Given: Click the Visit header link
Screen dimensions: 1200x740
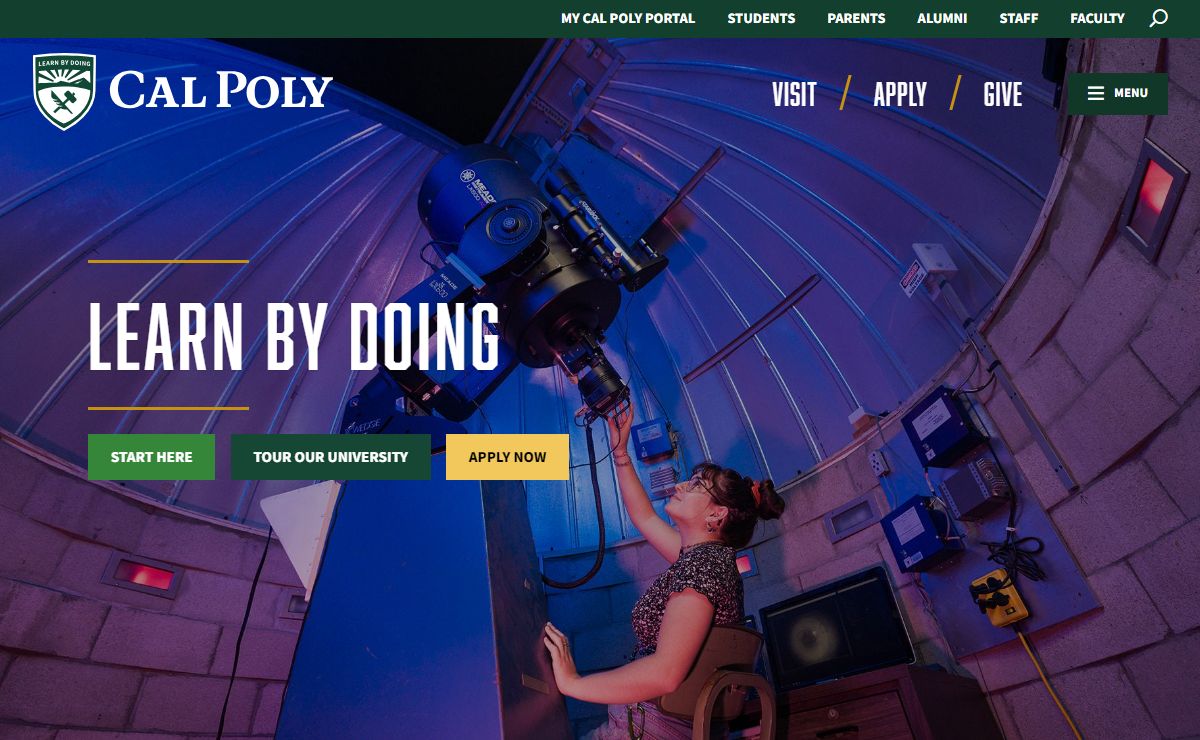Looking at the screenshot, I should pyautogui.click(x=794, y=95).
